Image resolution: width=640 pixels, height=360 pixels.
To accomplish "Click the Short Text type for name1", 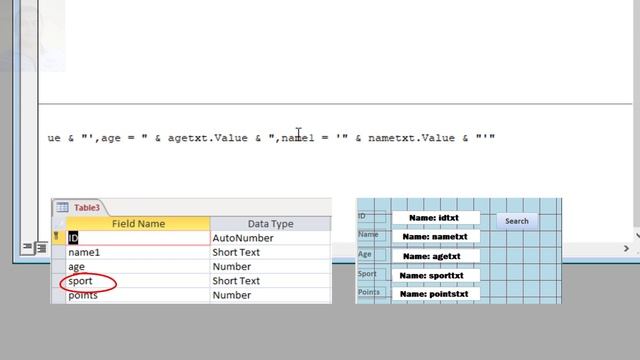I will pyautogui.click(x=270, y=252).
